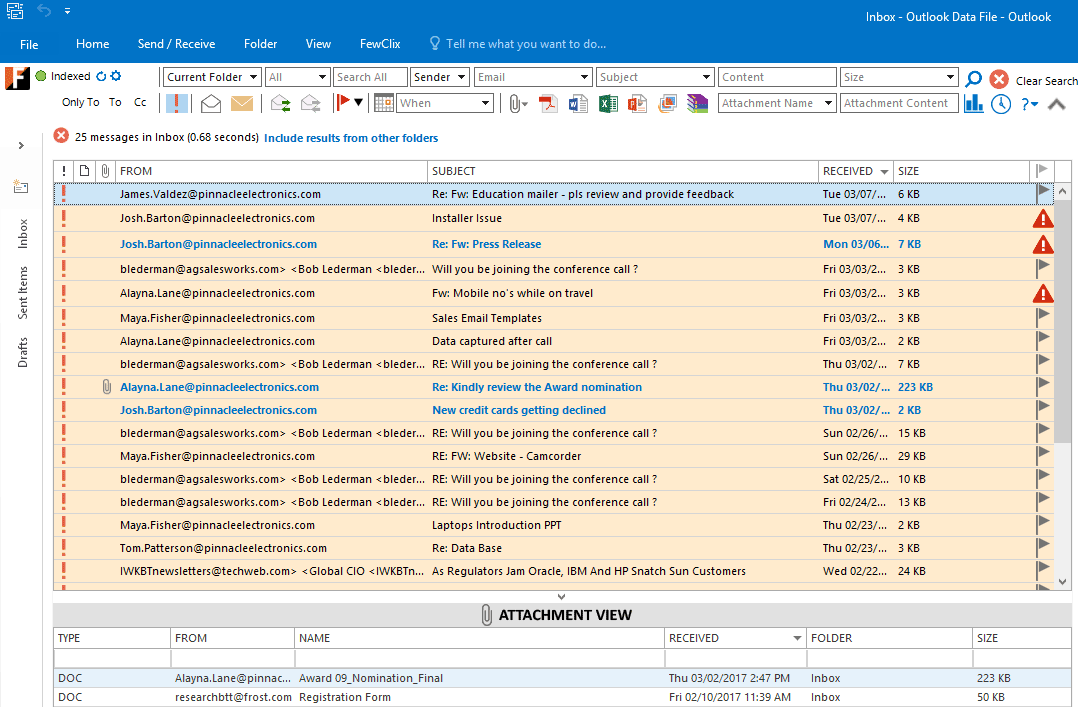Filter attachments by image files icon
The height and width of the screenshot is (708, 1079).
(x=667, y=103)
